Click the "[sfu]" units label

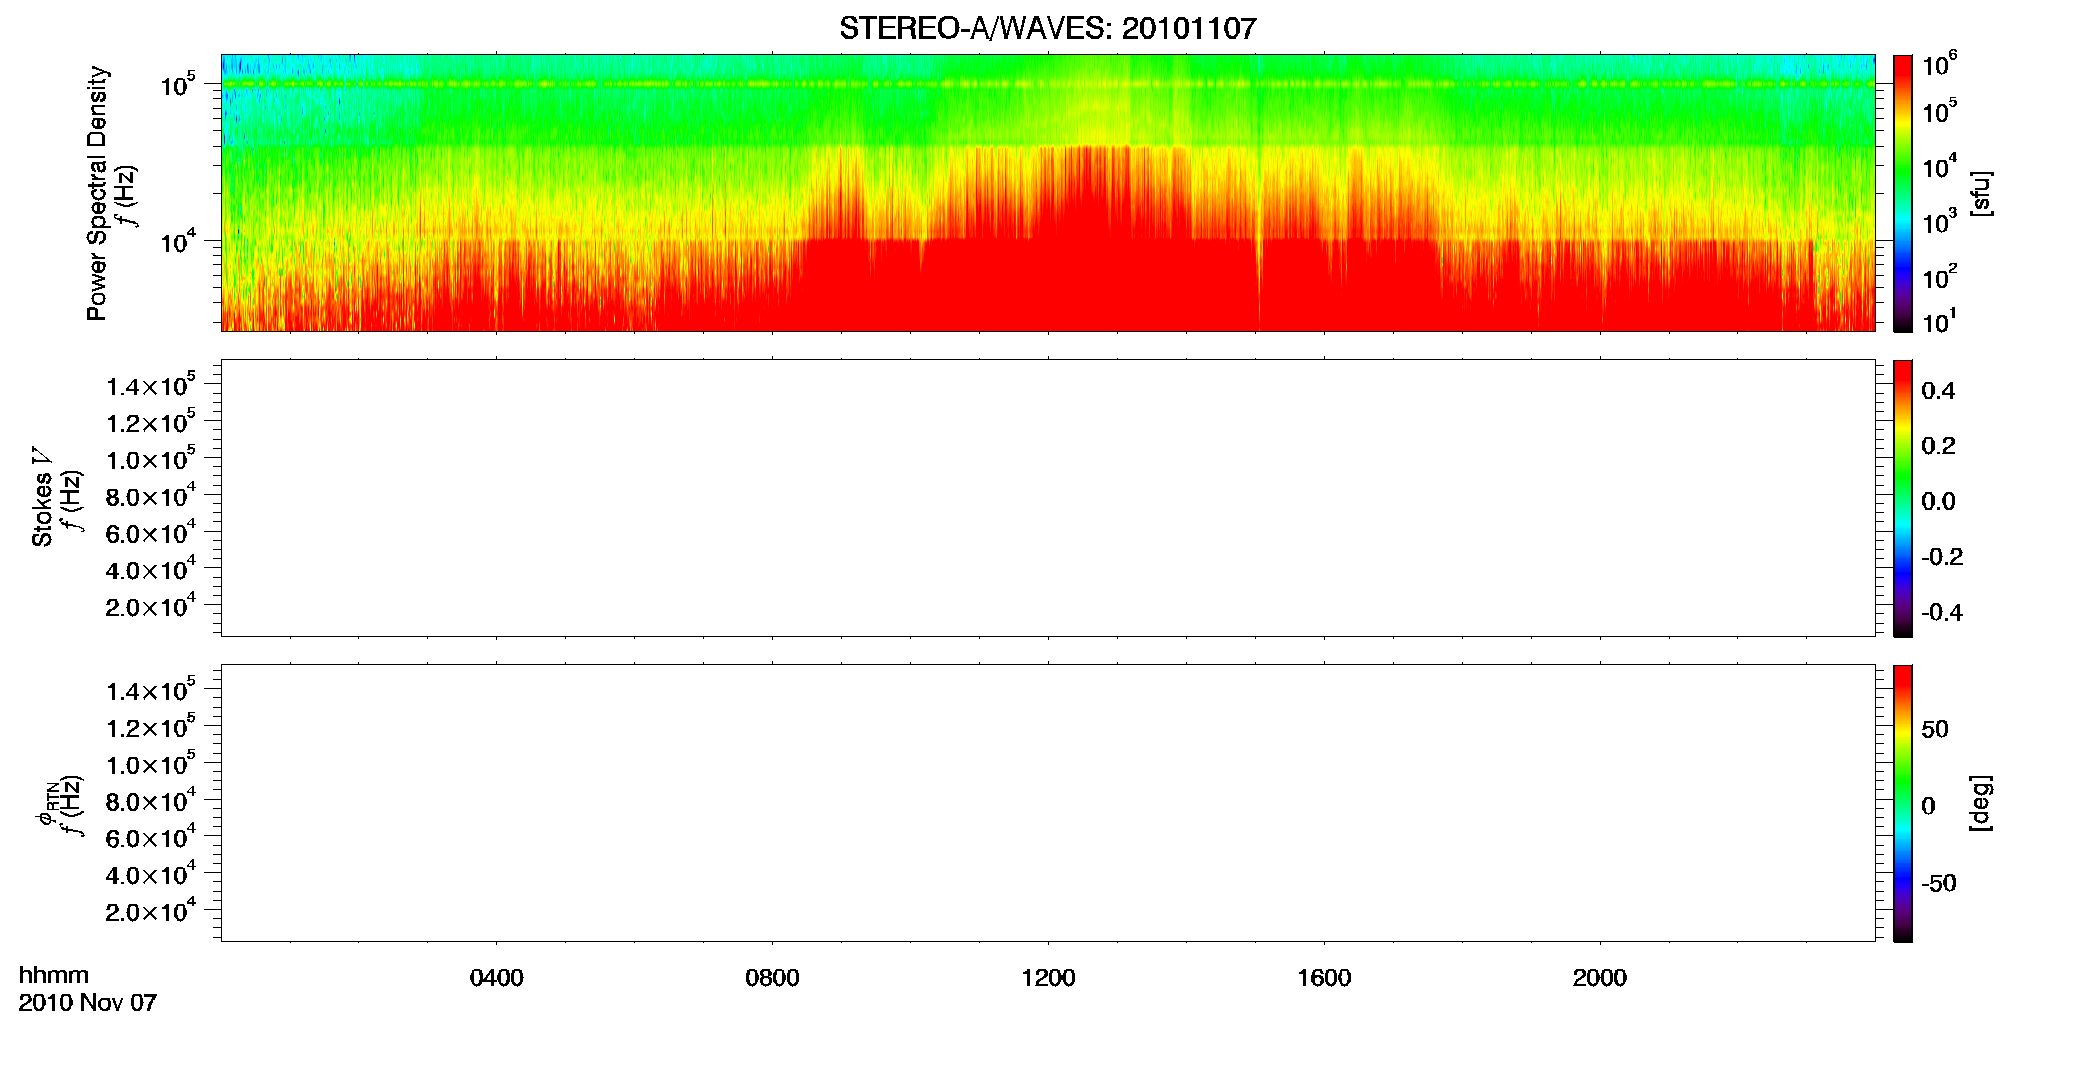(x=1981, y=193)
